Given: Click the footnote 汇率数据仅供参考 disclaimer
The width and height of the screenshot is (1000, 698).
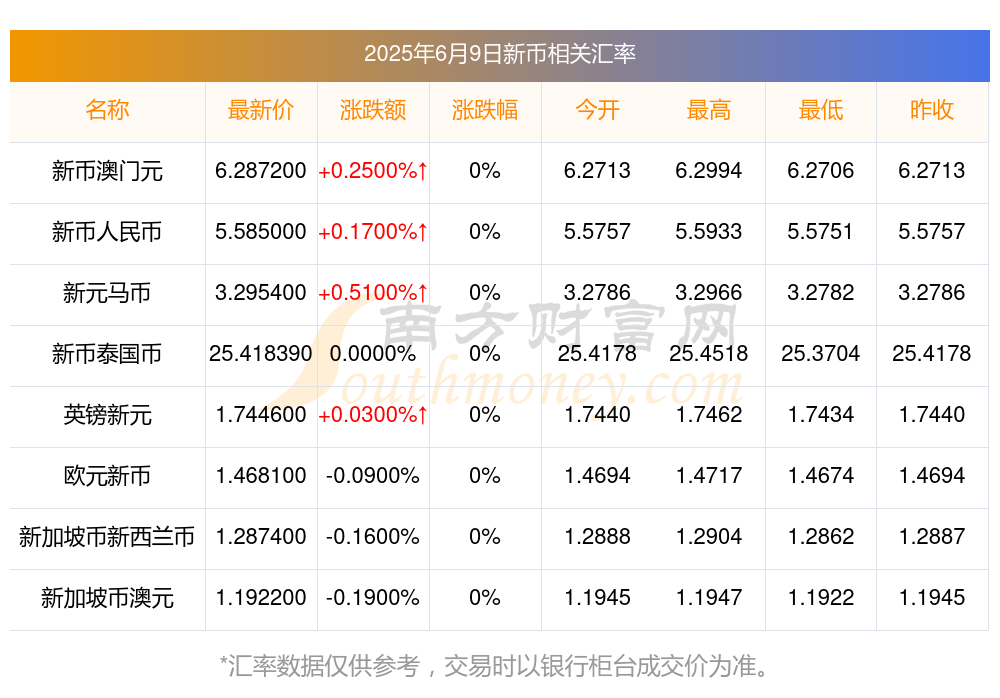Looking at the screenshot, I should coord(494,665).
